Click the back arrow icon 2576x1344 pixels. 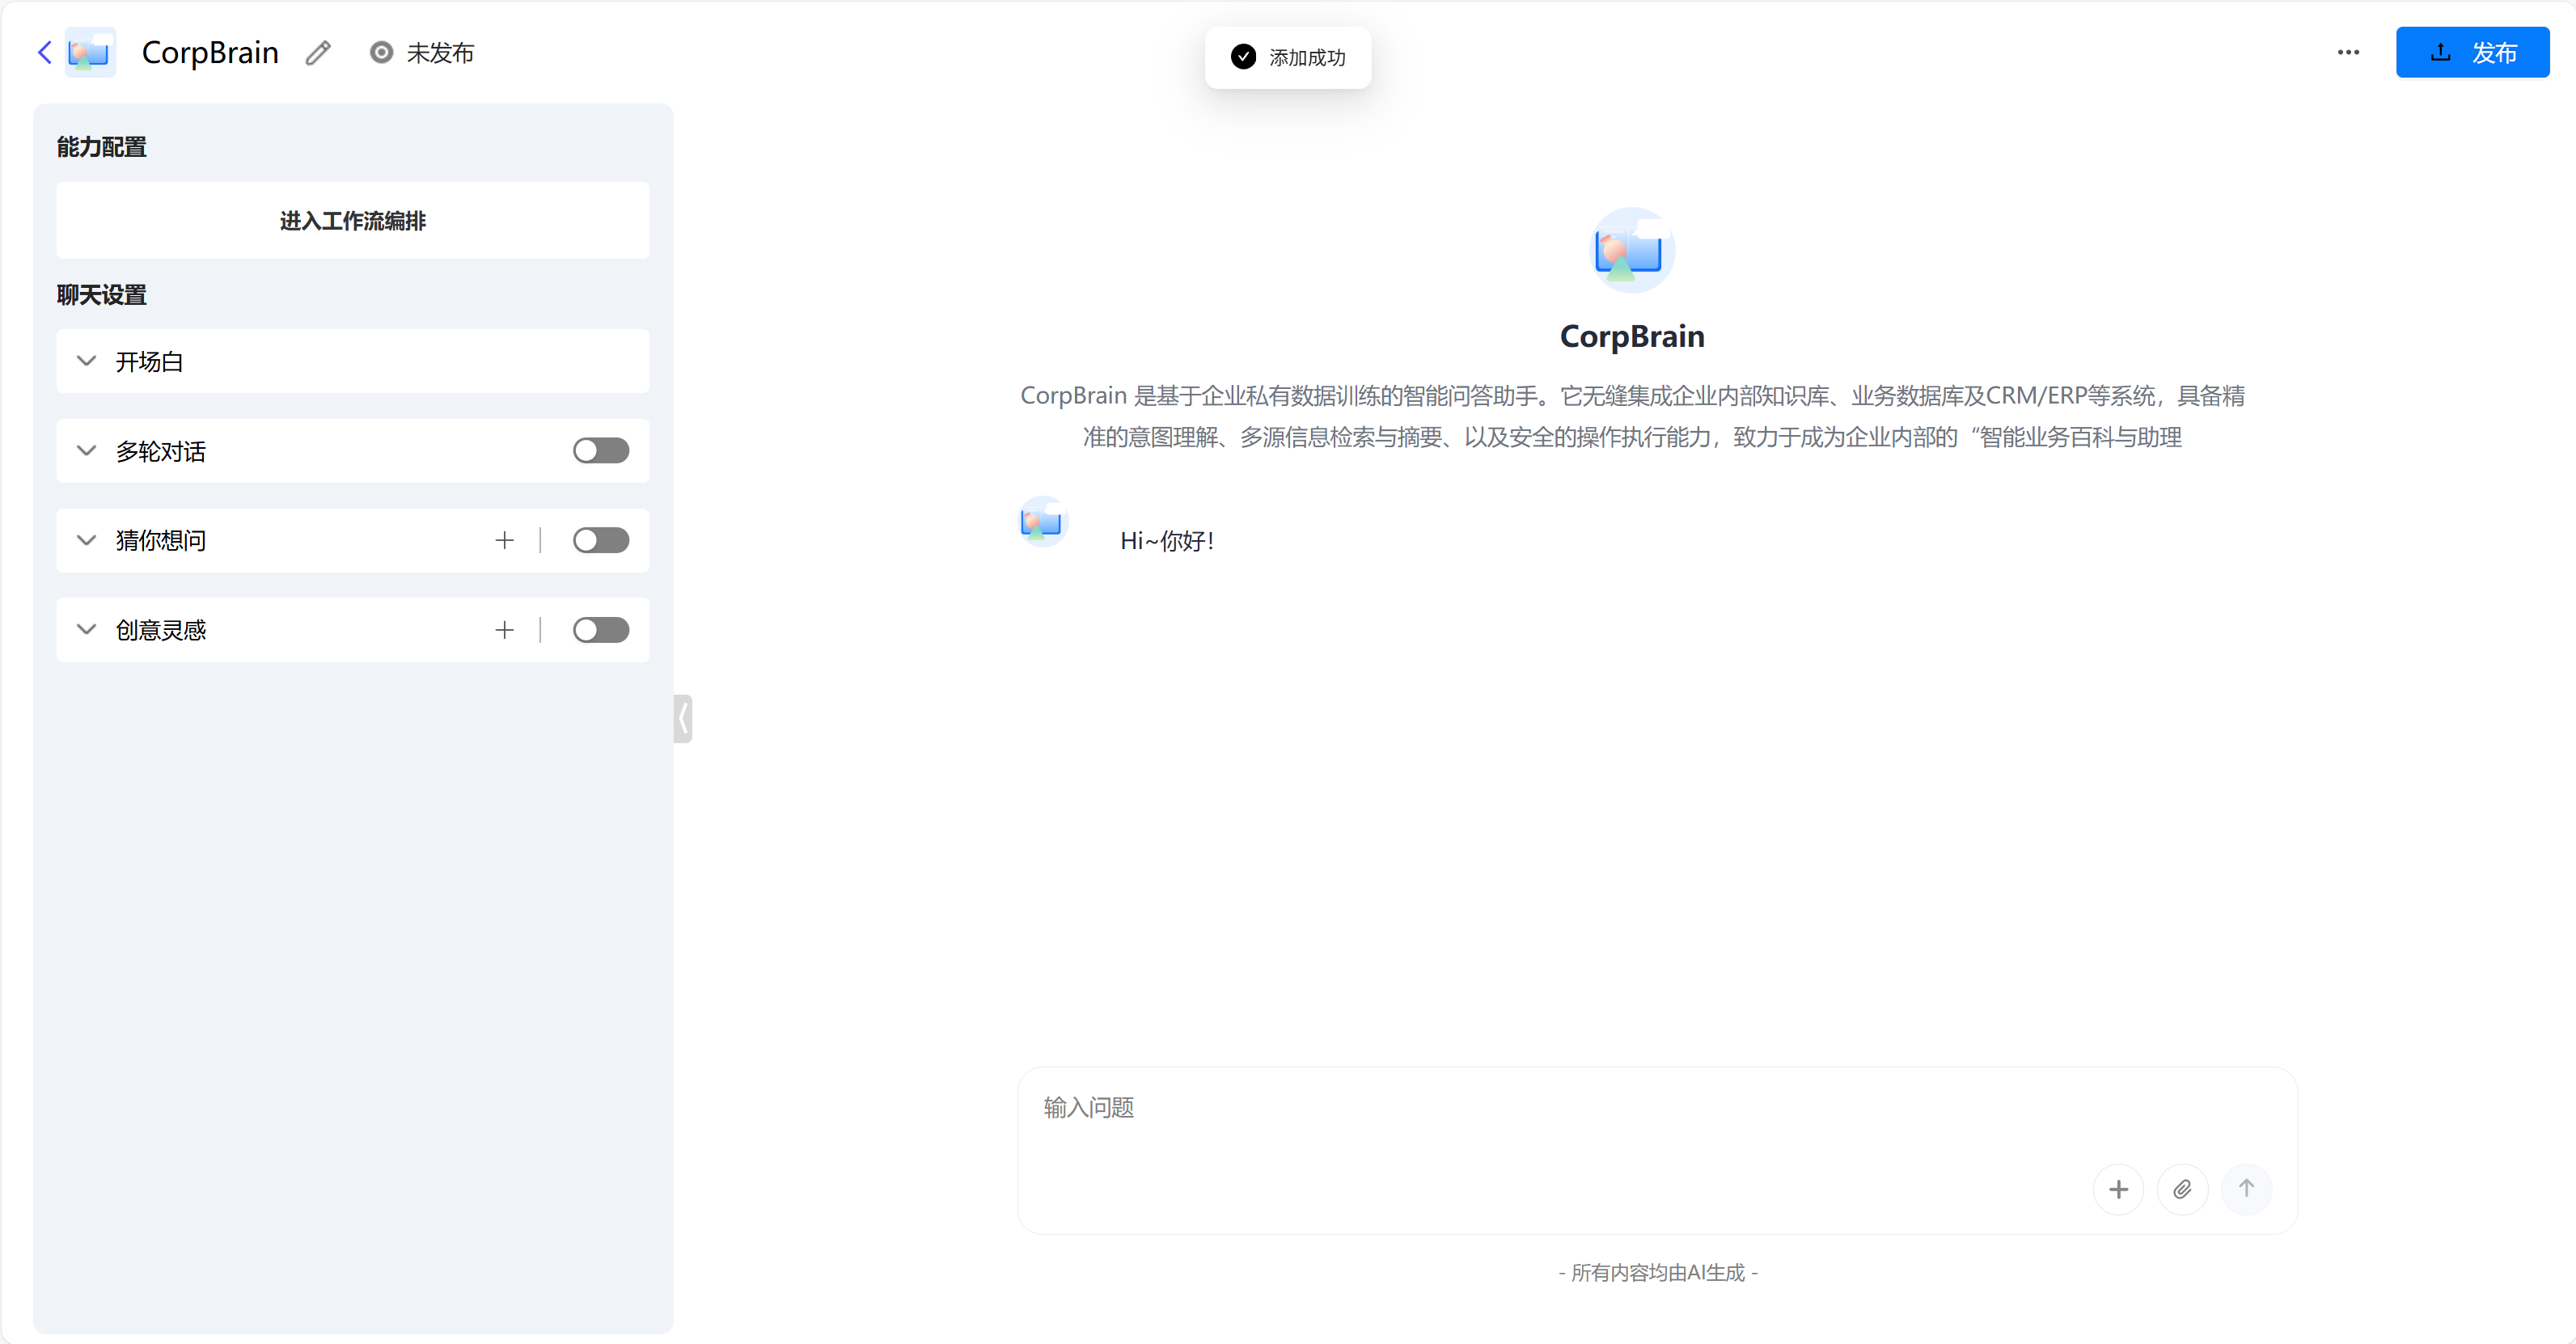[x=44, y=52]
